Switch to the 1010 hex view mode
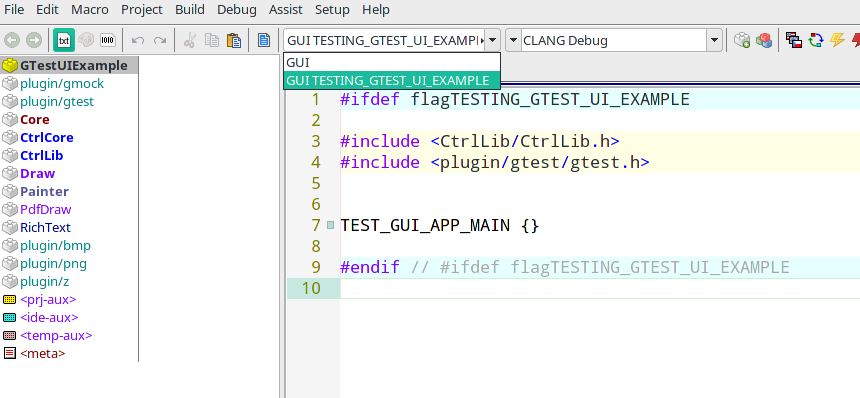The image size is (860, 398). pyautogui.click(x=108, y=40)
